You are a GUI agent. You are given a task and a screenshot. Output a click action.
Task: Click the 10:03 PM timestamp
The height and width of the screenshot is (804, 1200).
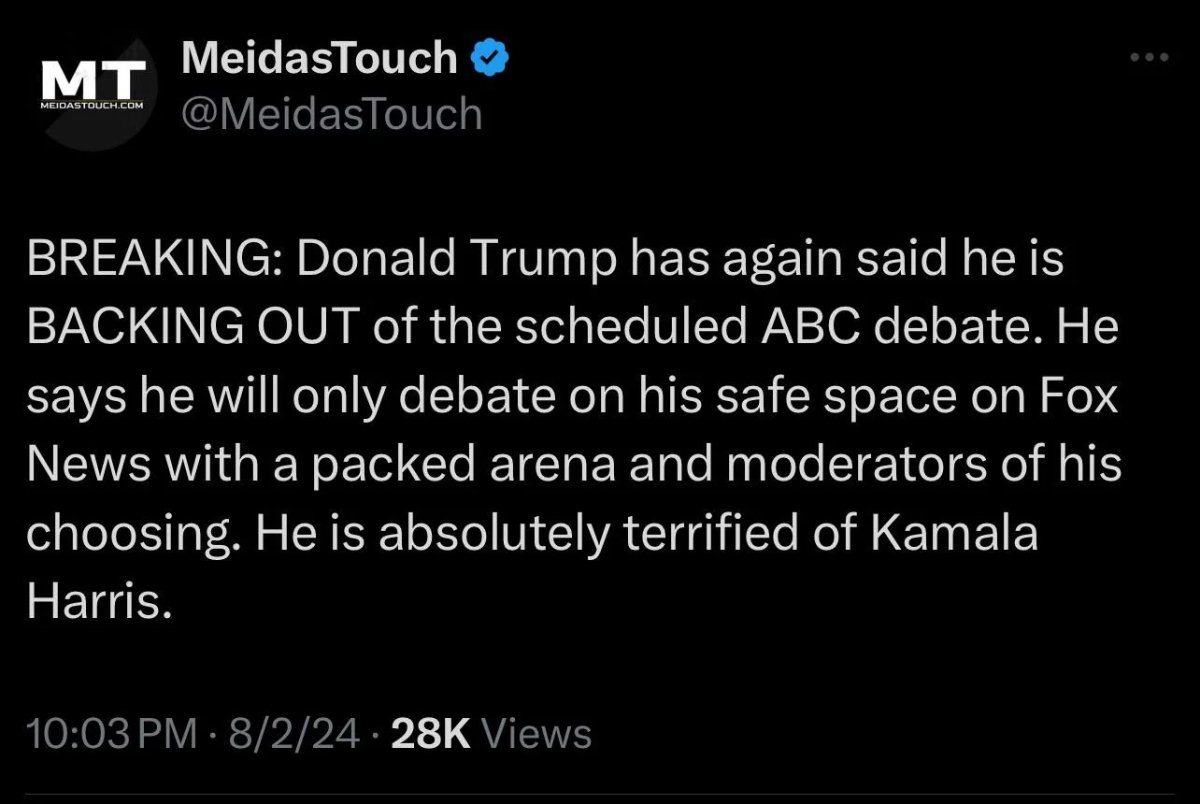pyautogui.click(x=112, y=735)
